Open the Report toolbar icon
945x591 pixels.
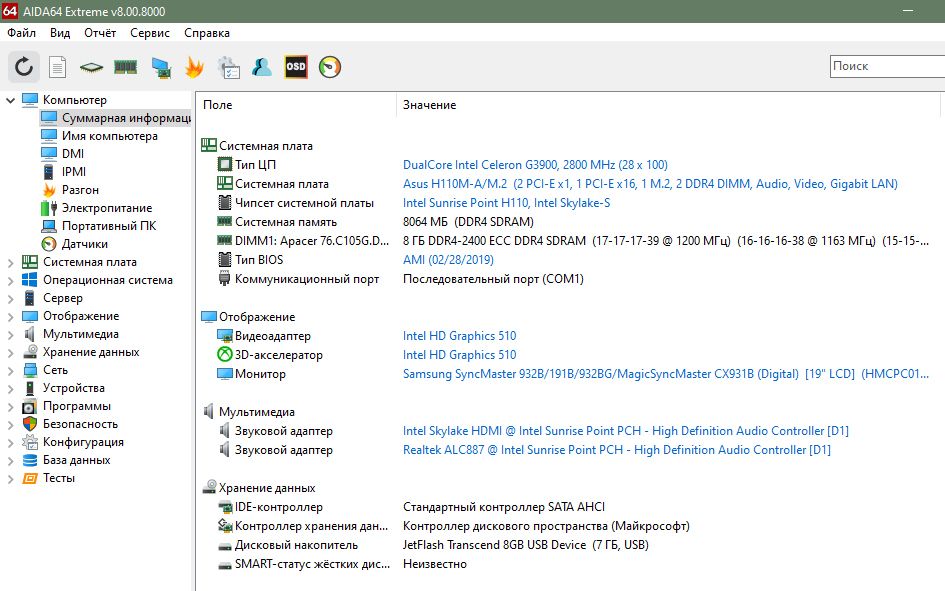(57, 67)
